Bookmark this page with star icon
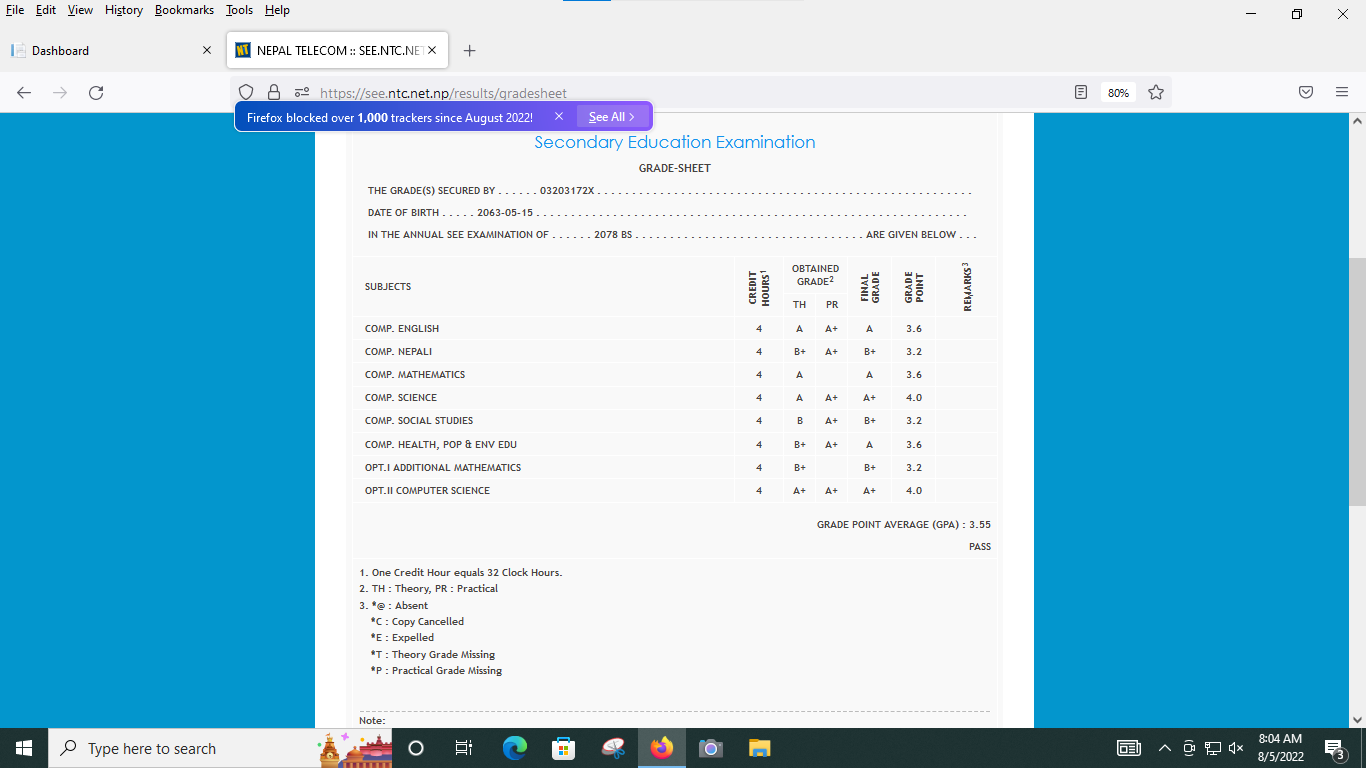 (1156, 93)
